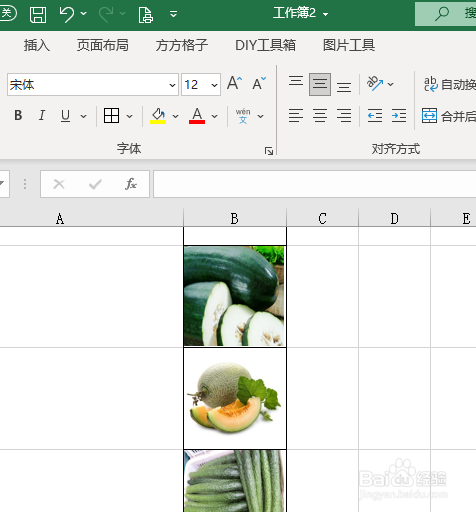Open text orientation dropdown
The height and width of the screenshot is (512, 476).
click(x=391, y=84)
